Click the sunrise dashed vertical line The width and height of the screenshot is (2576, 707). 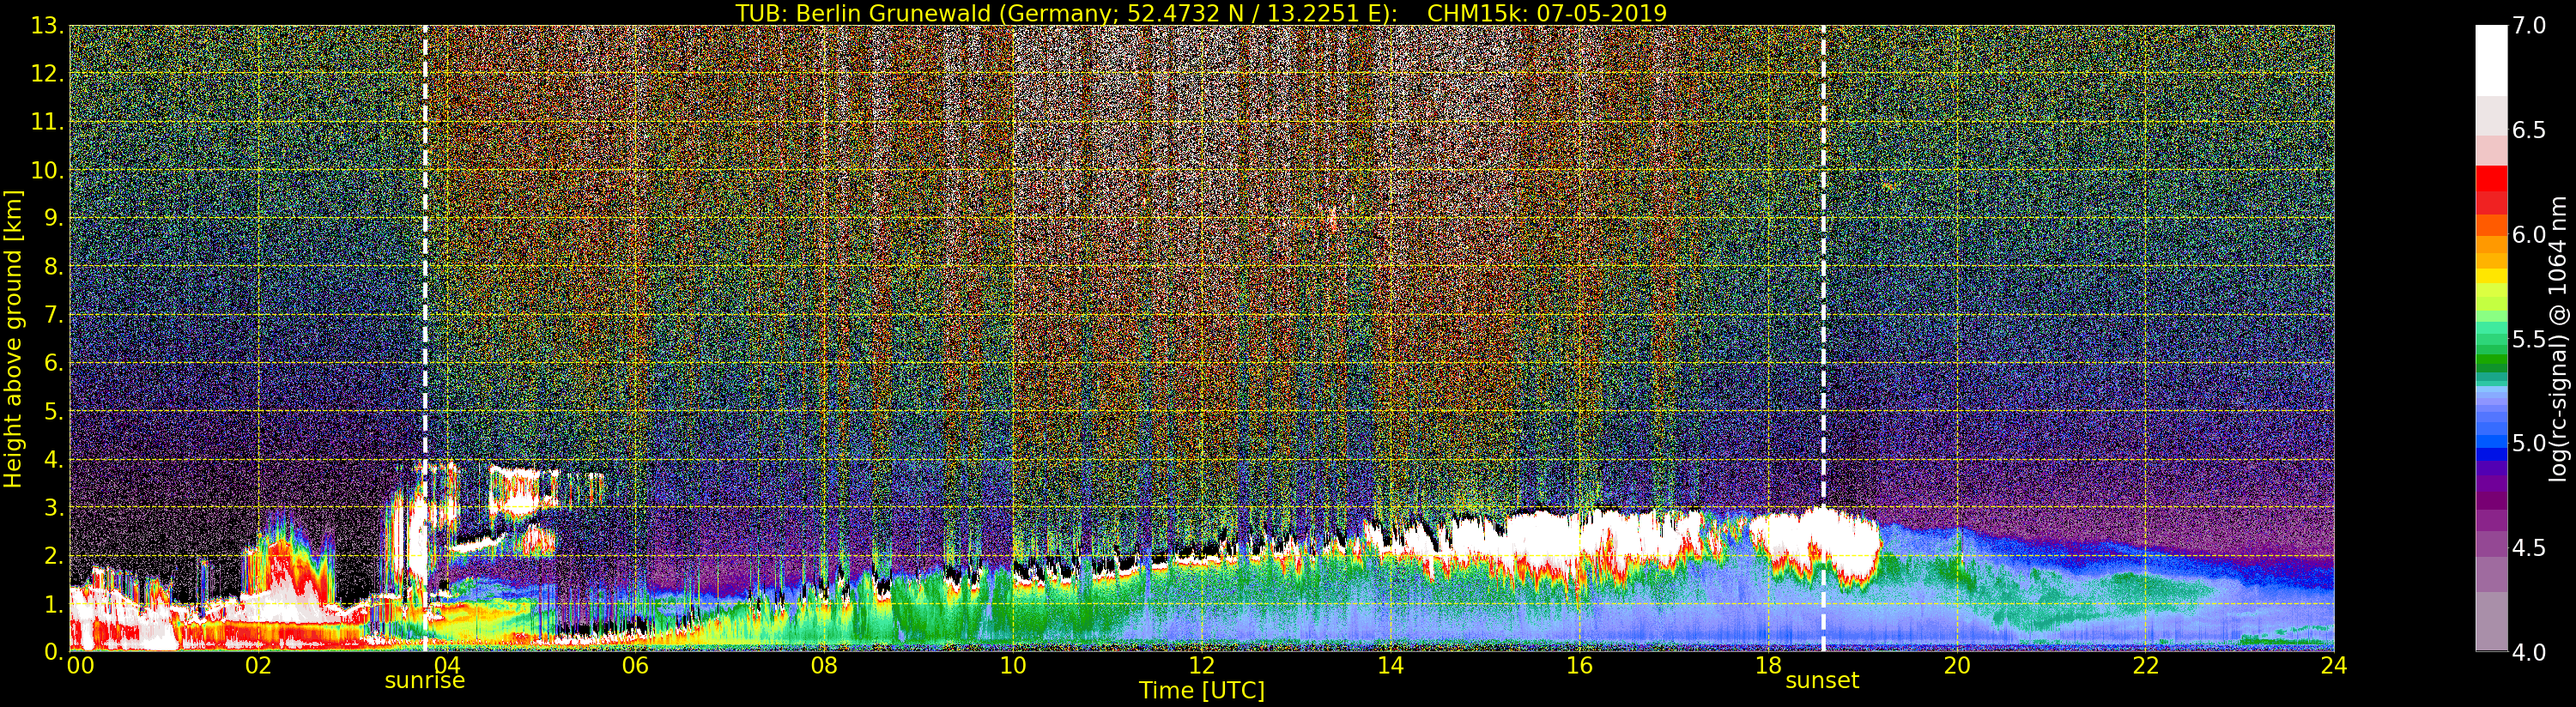[425, 300]
